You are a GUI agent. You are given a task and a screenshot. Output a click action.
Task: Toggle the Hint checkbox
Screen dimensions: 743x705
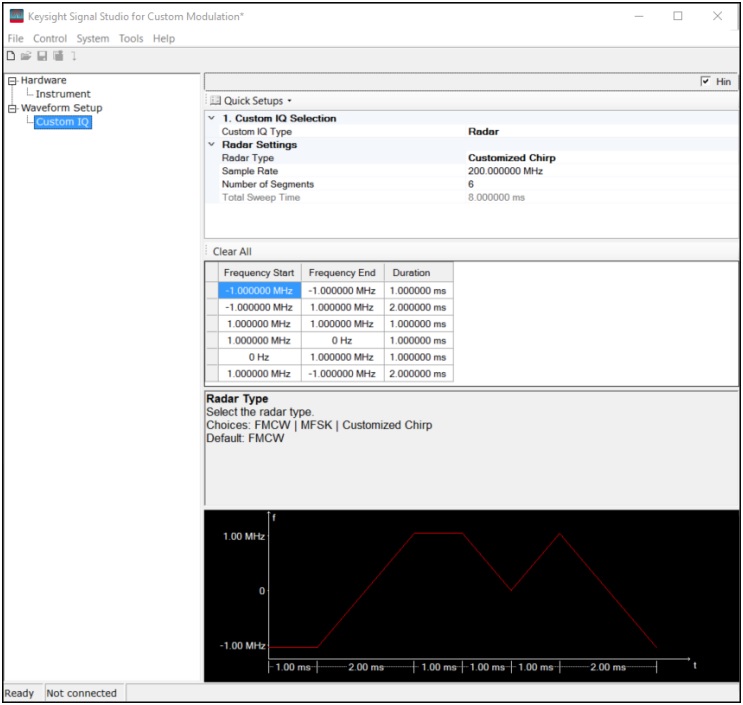(705, 81)
